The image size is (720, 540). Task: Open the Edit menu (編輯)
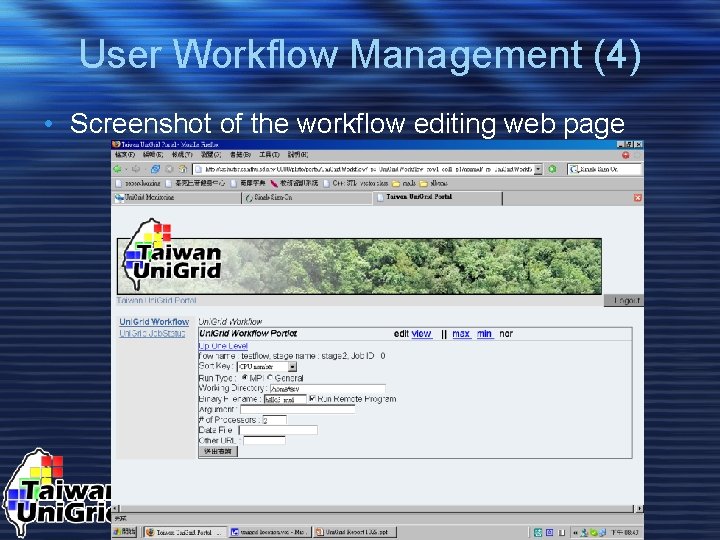pyautogui.click(x=153, y=155)
